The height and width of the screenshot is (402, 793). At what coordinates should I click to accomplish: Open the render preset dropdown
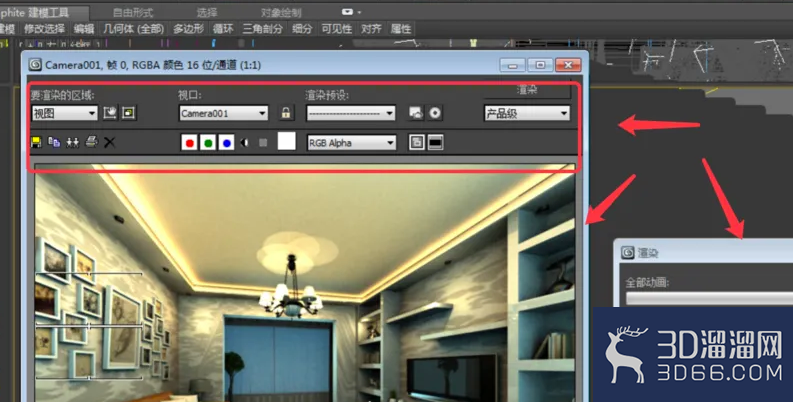[x=351, y=113]
